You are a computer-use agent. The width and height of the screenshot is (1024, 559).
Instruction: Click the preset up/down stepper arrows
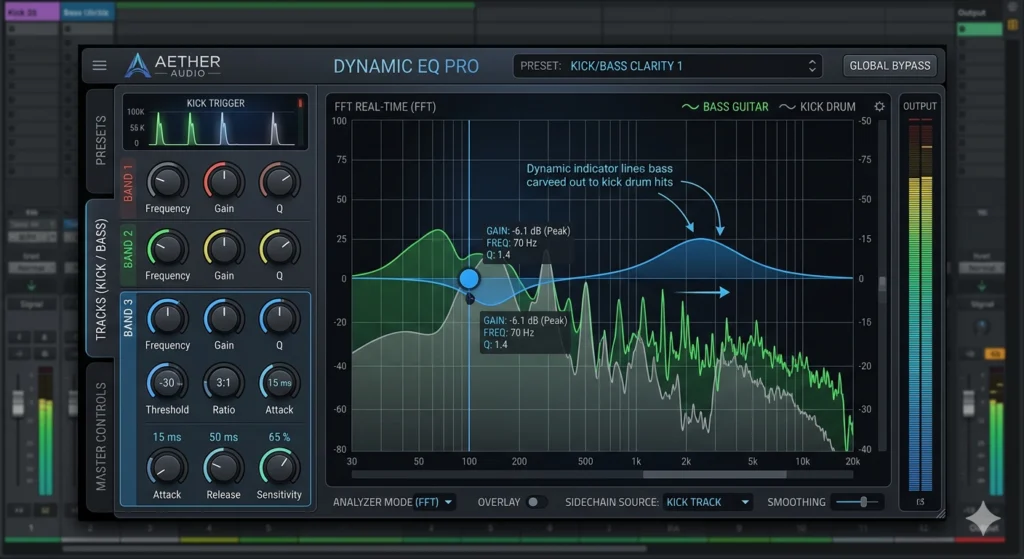click(812, 66)
